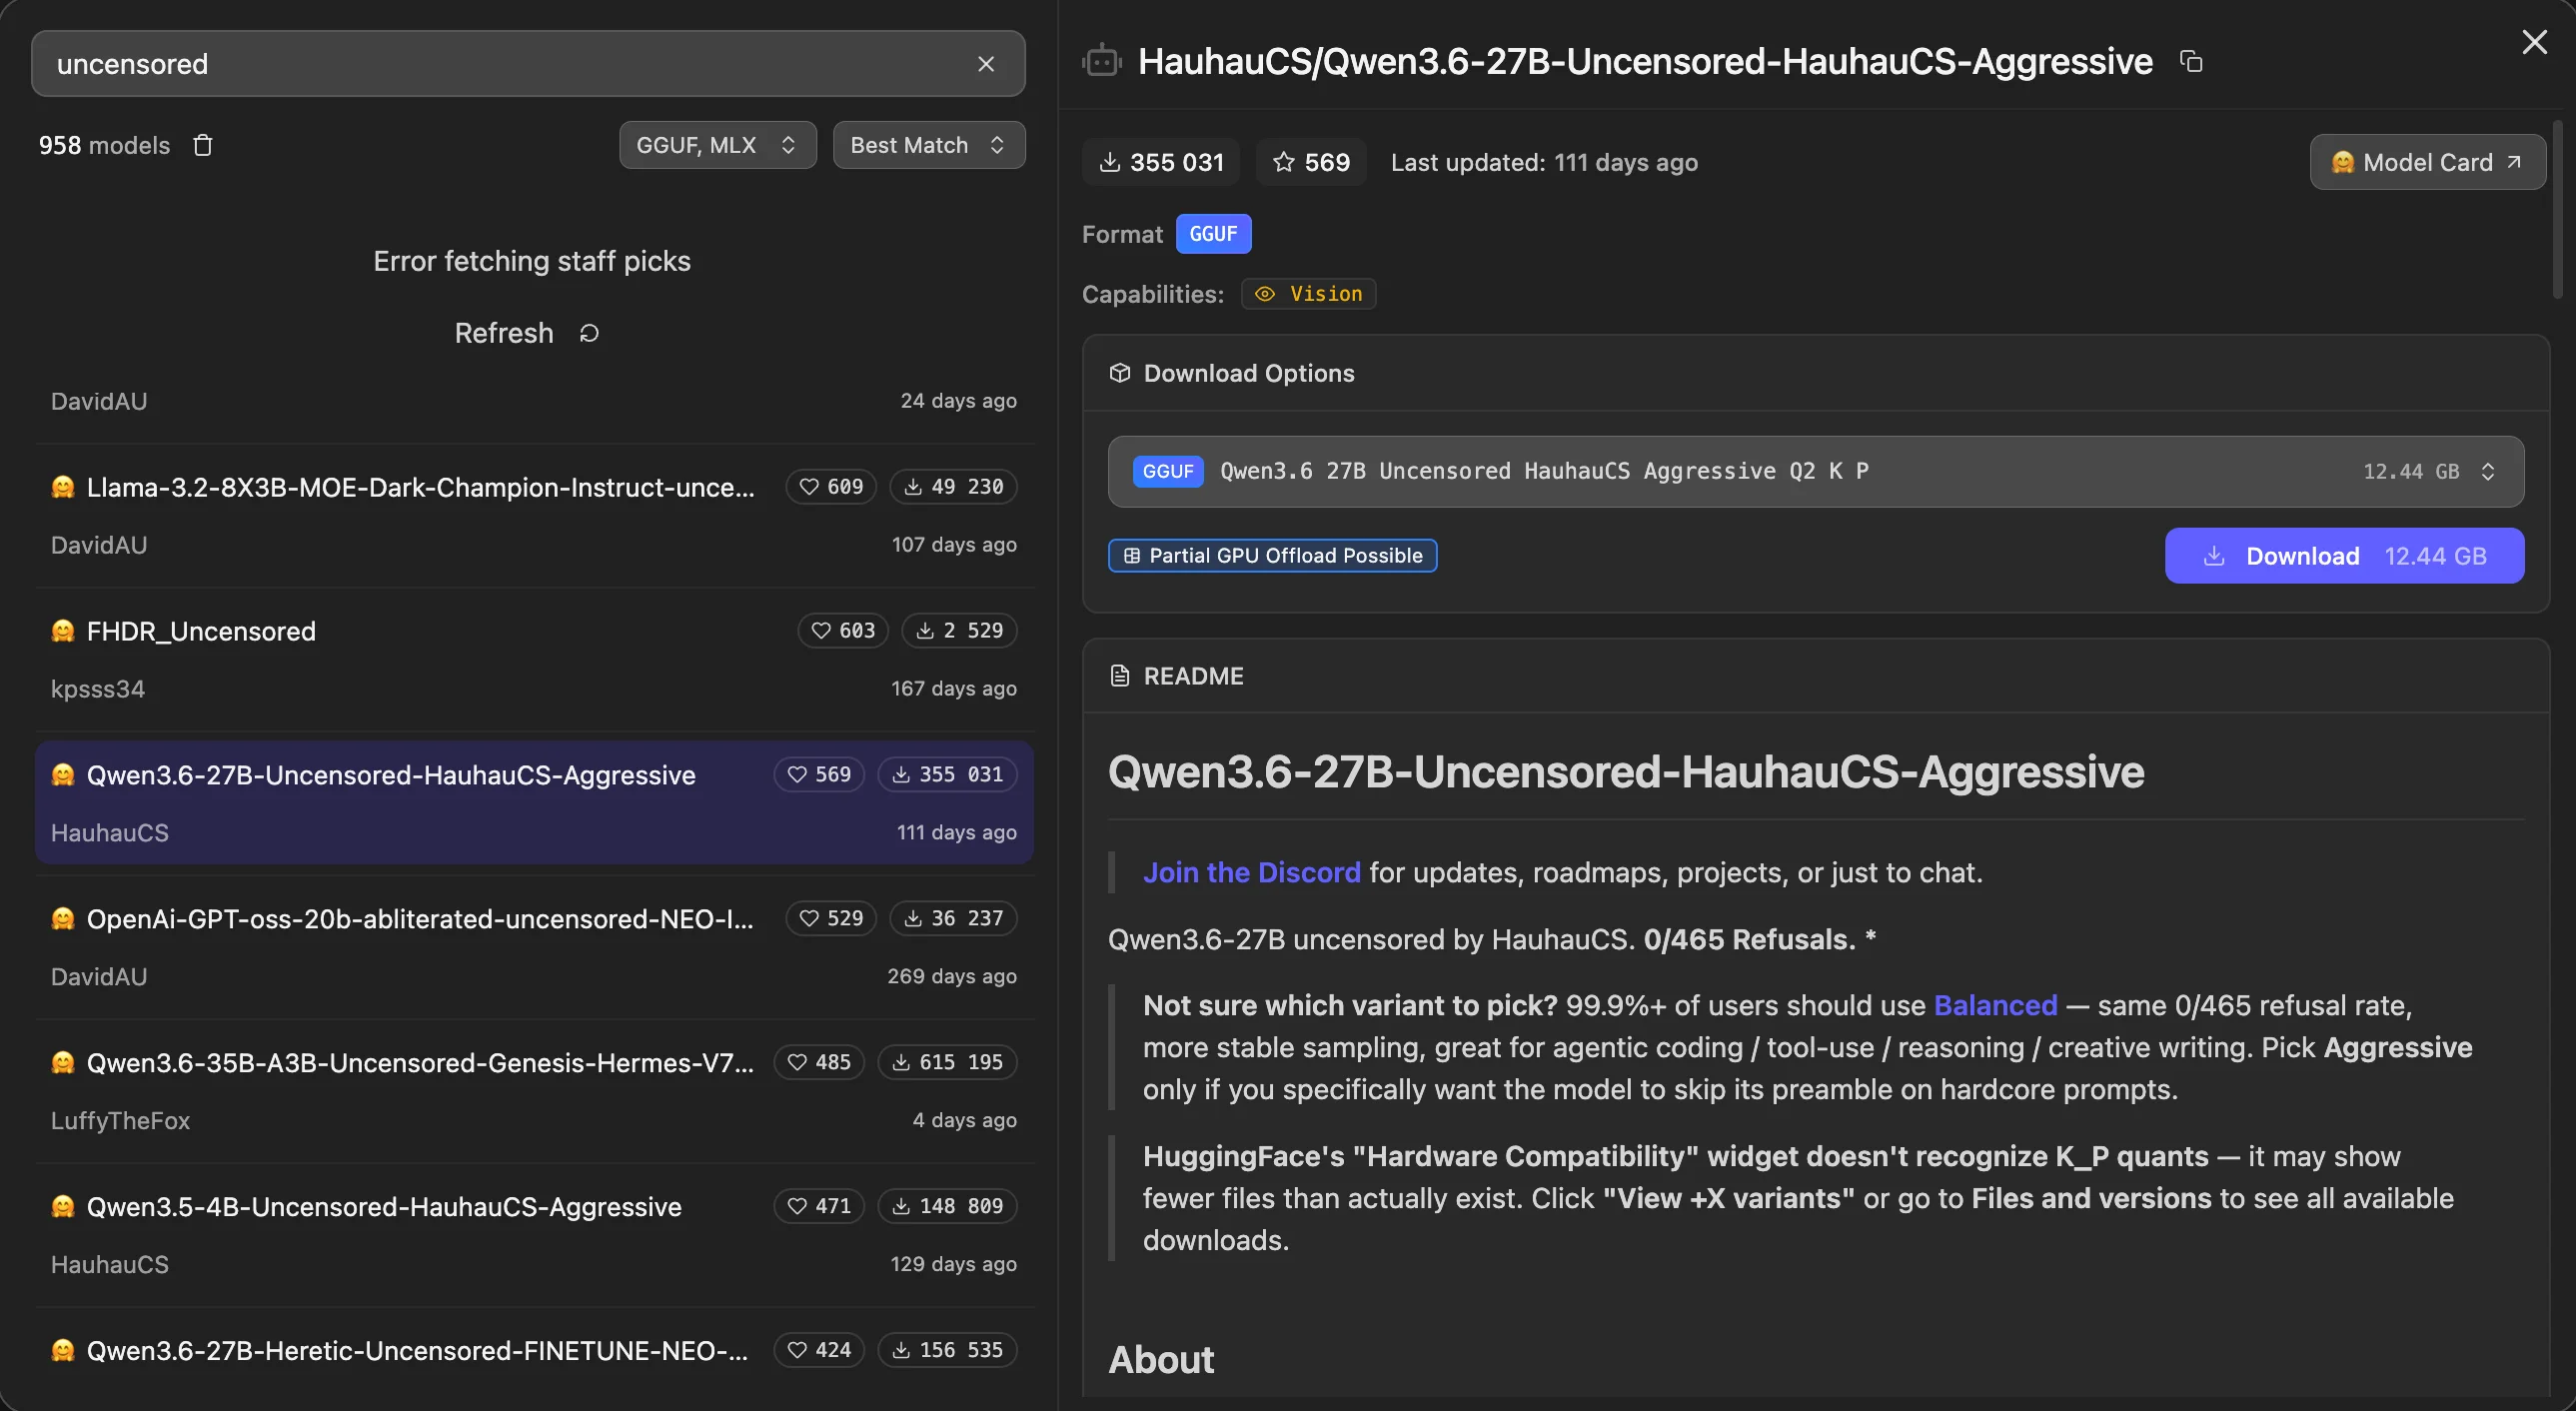This screenshot has width=2576, height=1411.
Task: Click the Vision capability badge
Action: coord(1309,294)
